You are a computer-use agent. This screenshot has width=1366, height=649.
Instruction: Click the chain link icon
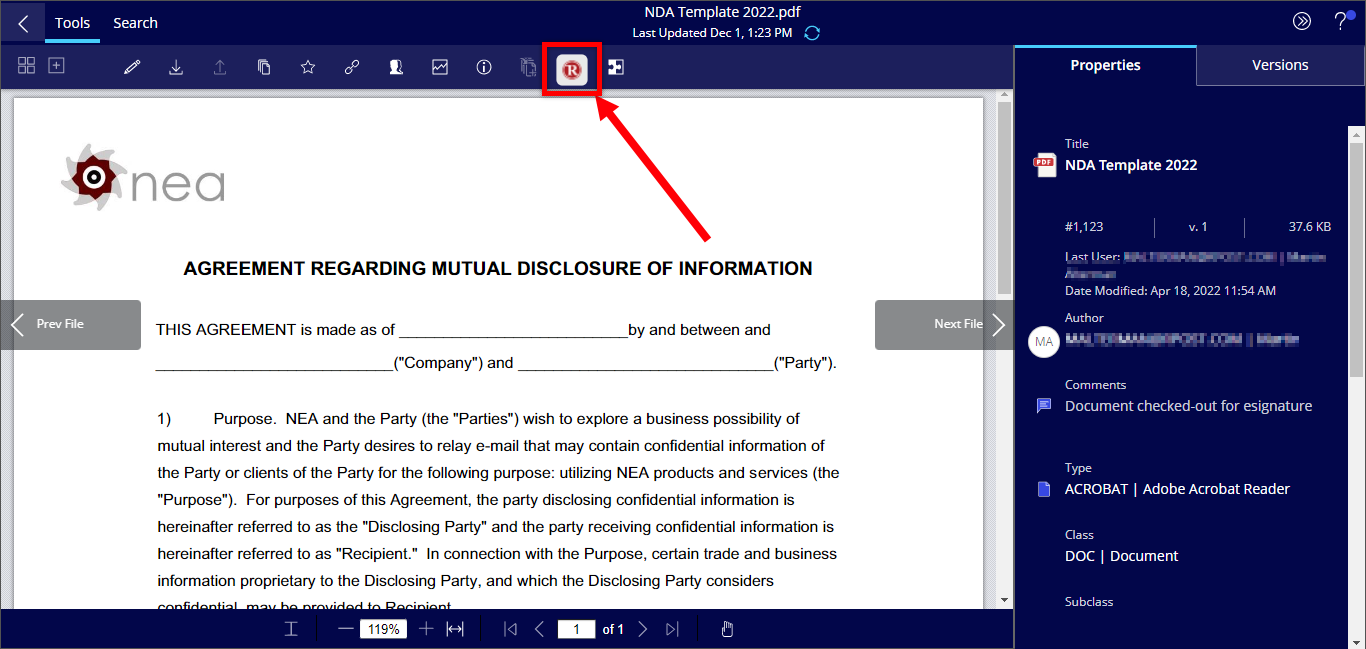[352, 68]
